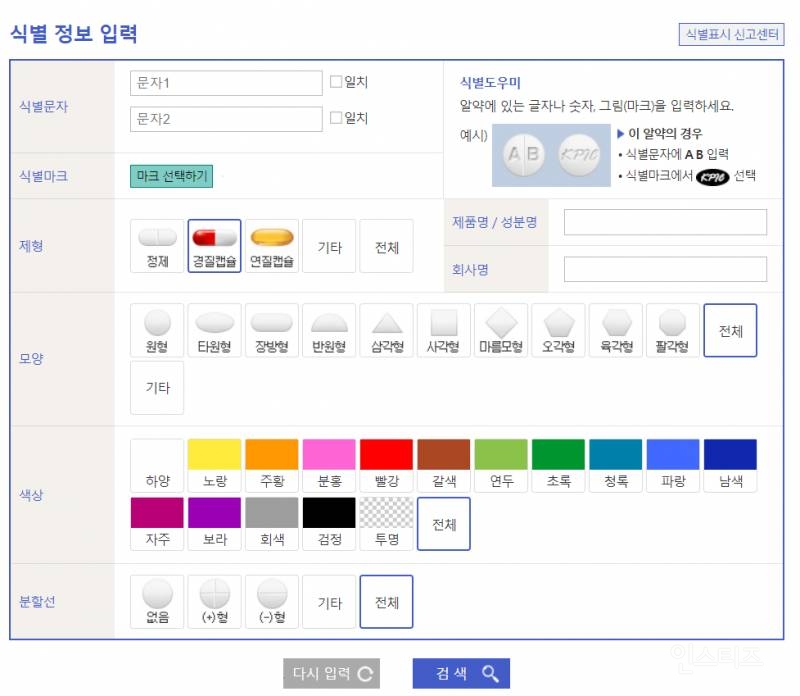Select the 육각형 hexagon shape icon
Image resolution: width=800 pixels, height=696 pixels.
click(x=616, y=330)
